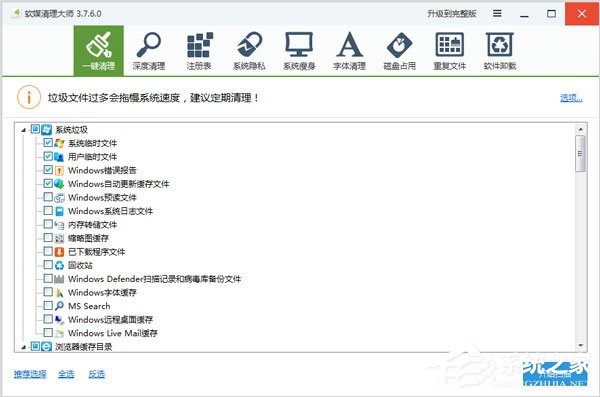The height and width of the screenshot is (397, 600).
Task: Click the list scrollbar up arrow
Action: [x=580, y=129]
